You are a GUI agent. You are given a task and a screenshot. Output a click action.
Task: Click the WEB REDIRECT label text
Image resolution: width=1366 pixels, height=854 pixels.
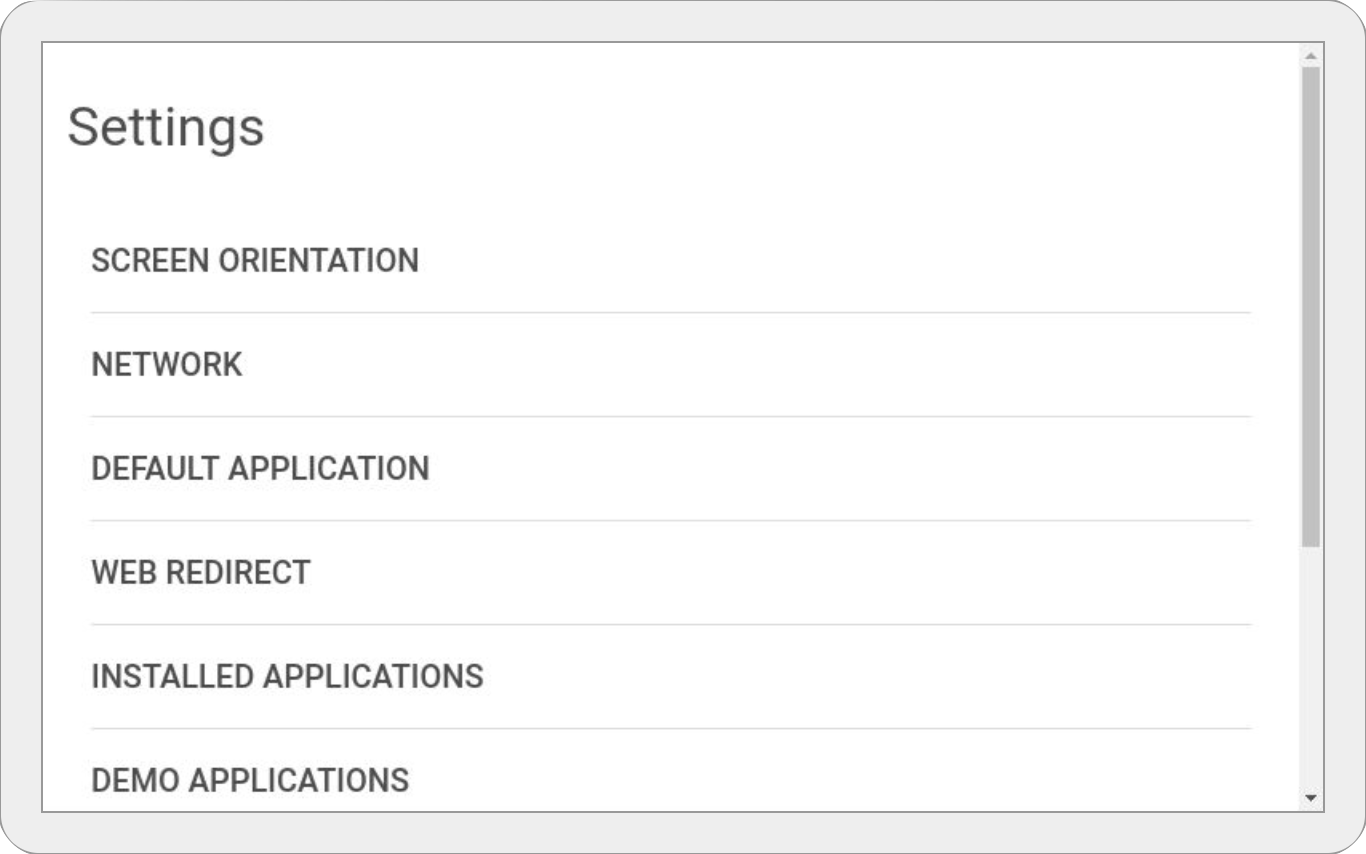(201, 573)
